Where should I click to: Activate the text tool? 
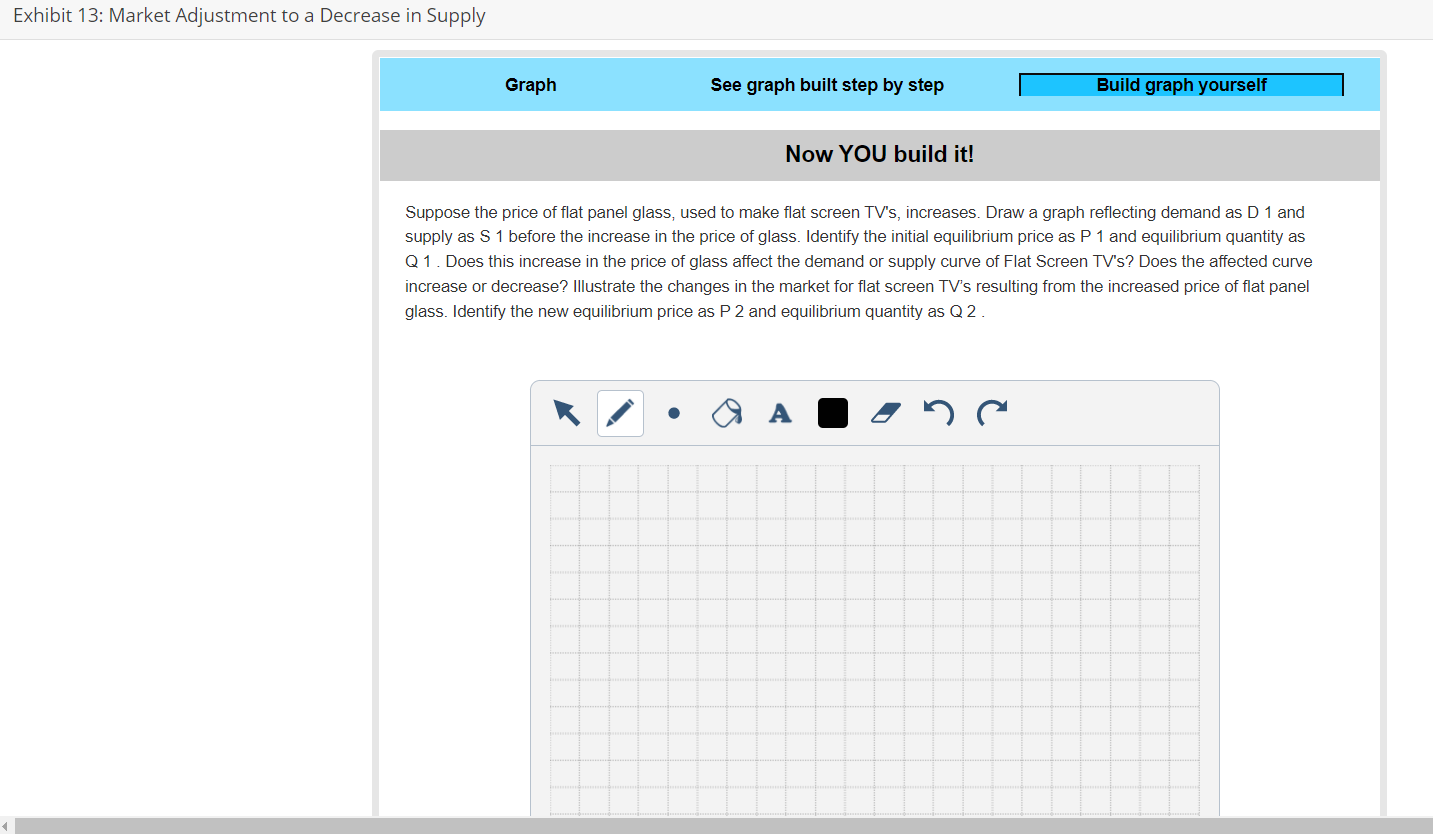780,413
